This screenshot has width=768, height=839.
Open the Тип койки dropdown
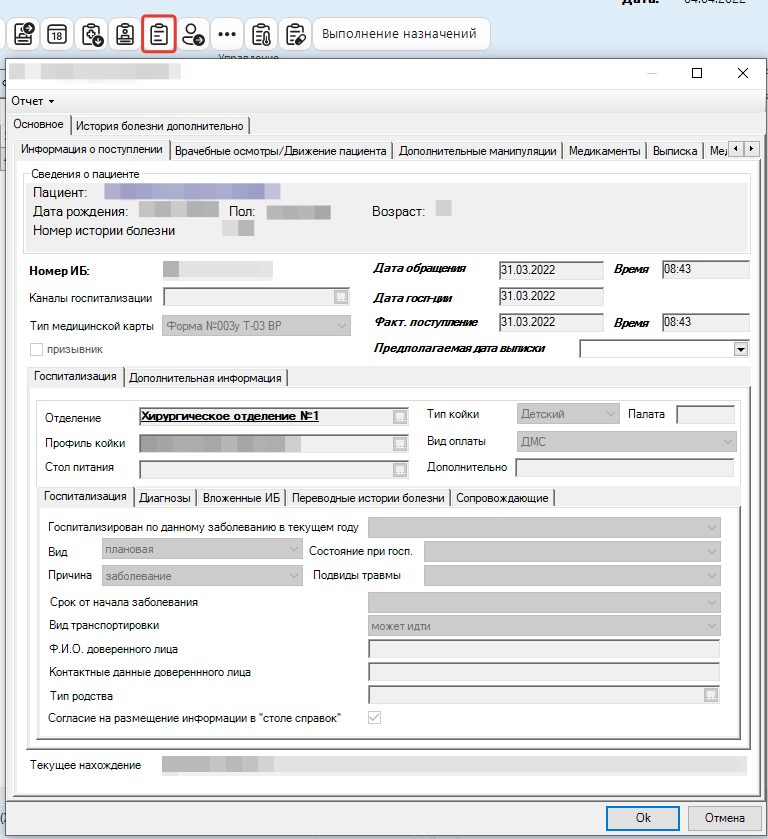tap(568, 414)
